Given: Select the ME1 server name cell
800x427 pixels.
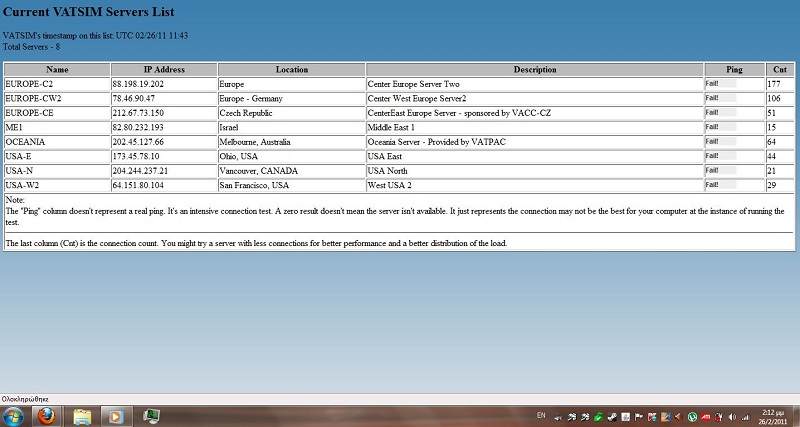Looking at the screenshot, I should click(x=57, y=128).
